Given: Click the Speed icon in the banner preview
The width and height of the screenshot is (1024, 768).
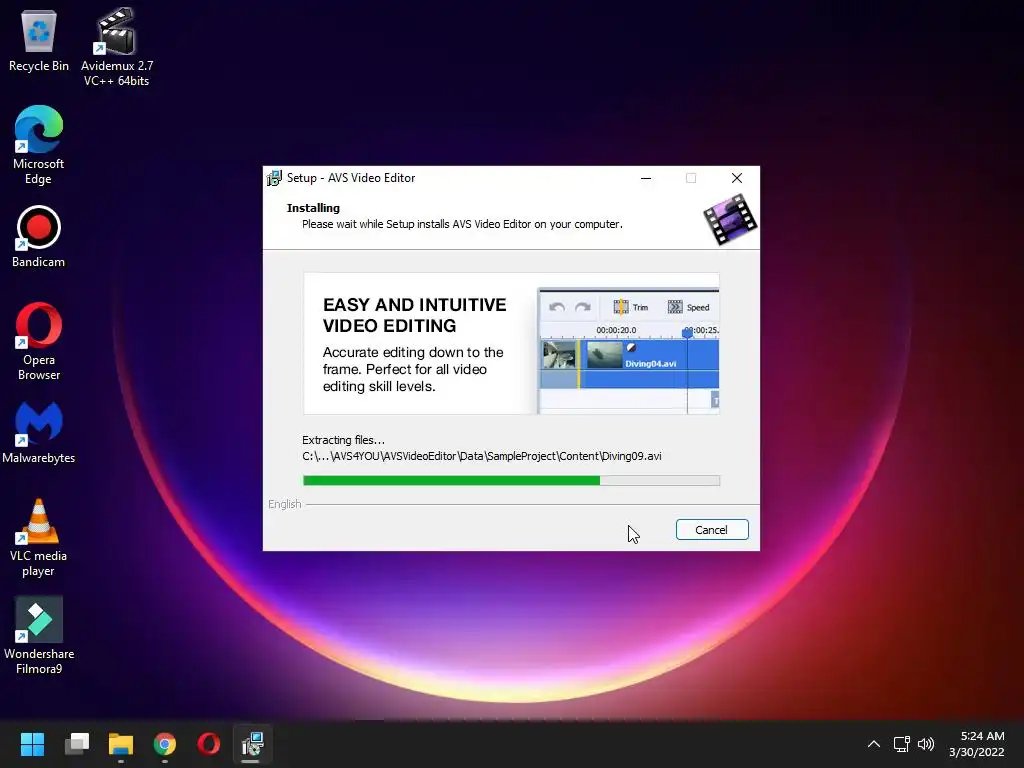Looking at the screenshot, I should click(675, 307).
